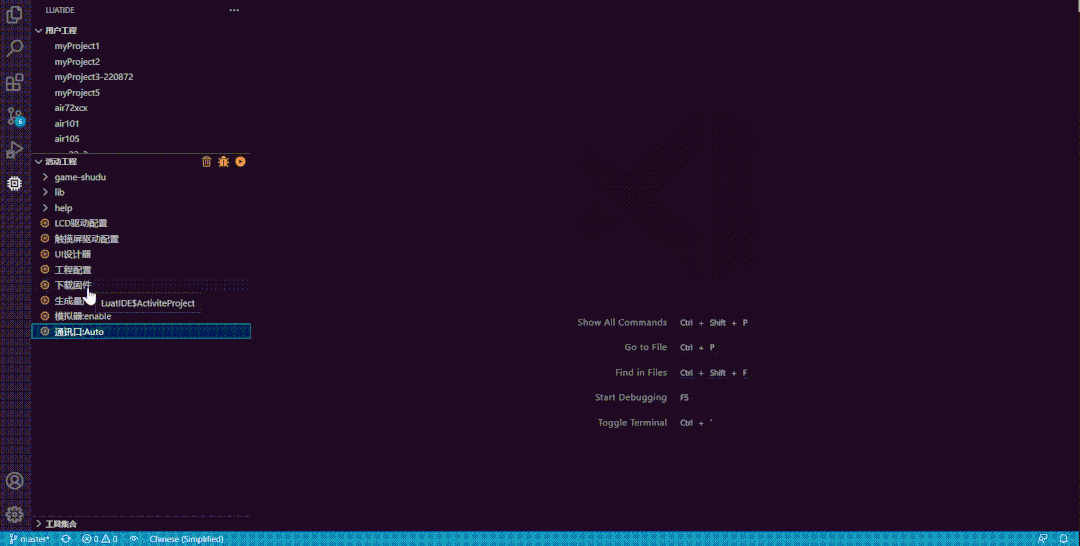Image resolution: width=1080 pixels, height=546 pixels.
Task: Select myProject2 in user projects
Action: (x=77, y=62)
